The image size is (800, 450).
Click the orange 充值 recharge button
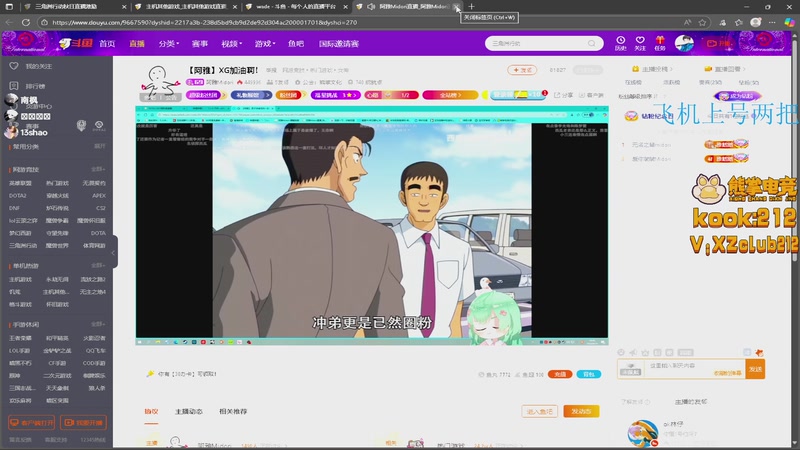click(x=560, y=374)
